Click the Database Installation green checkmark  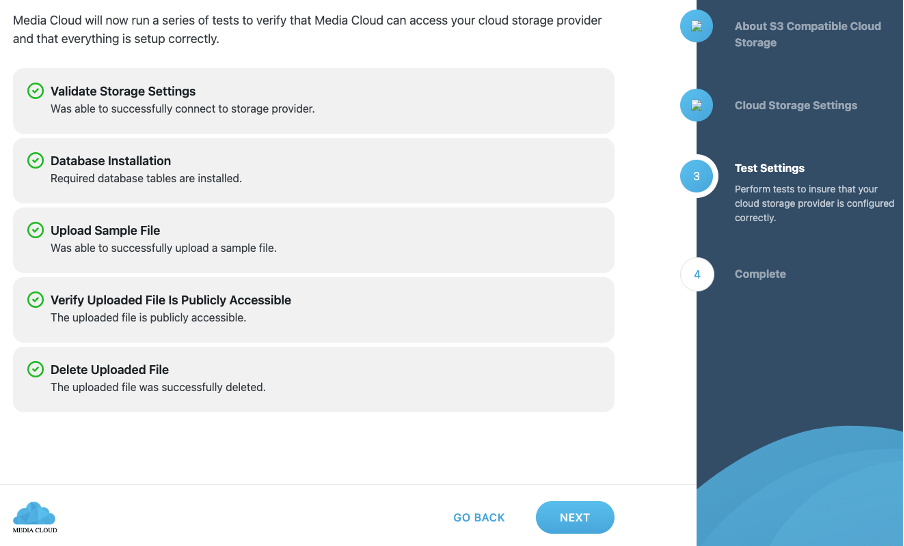[35, 160]
